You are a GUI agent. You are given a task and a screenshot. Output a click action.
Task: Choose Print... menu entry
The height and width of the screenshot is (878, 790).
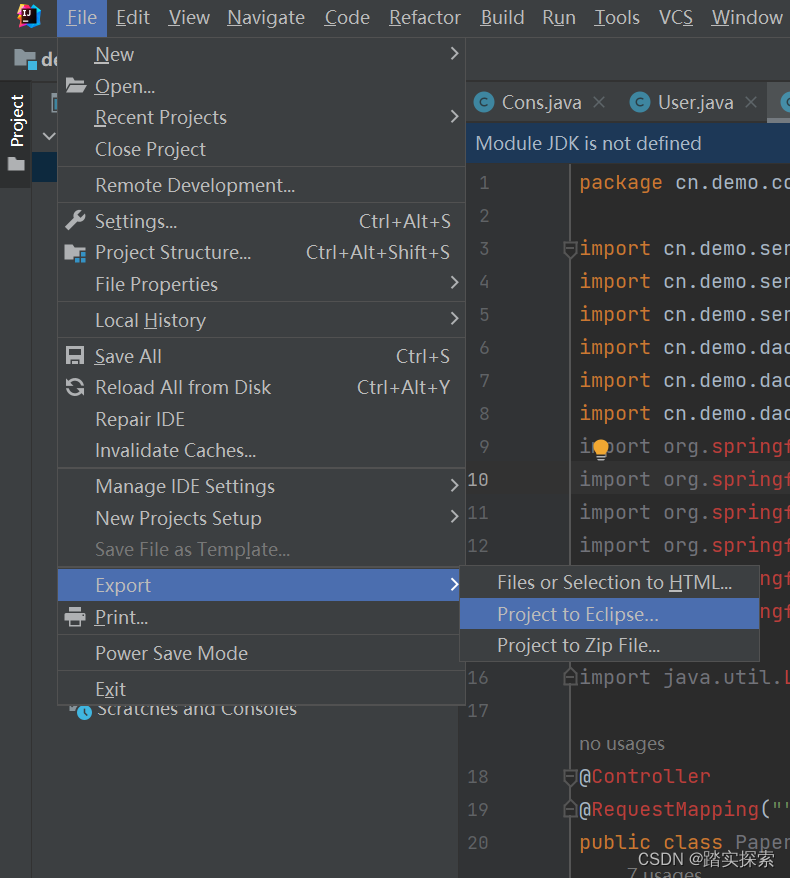[259, 618]
